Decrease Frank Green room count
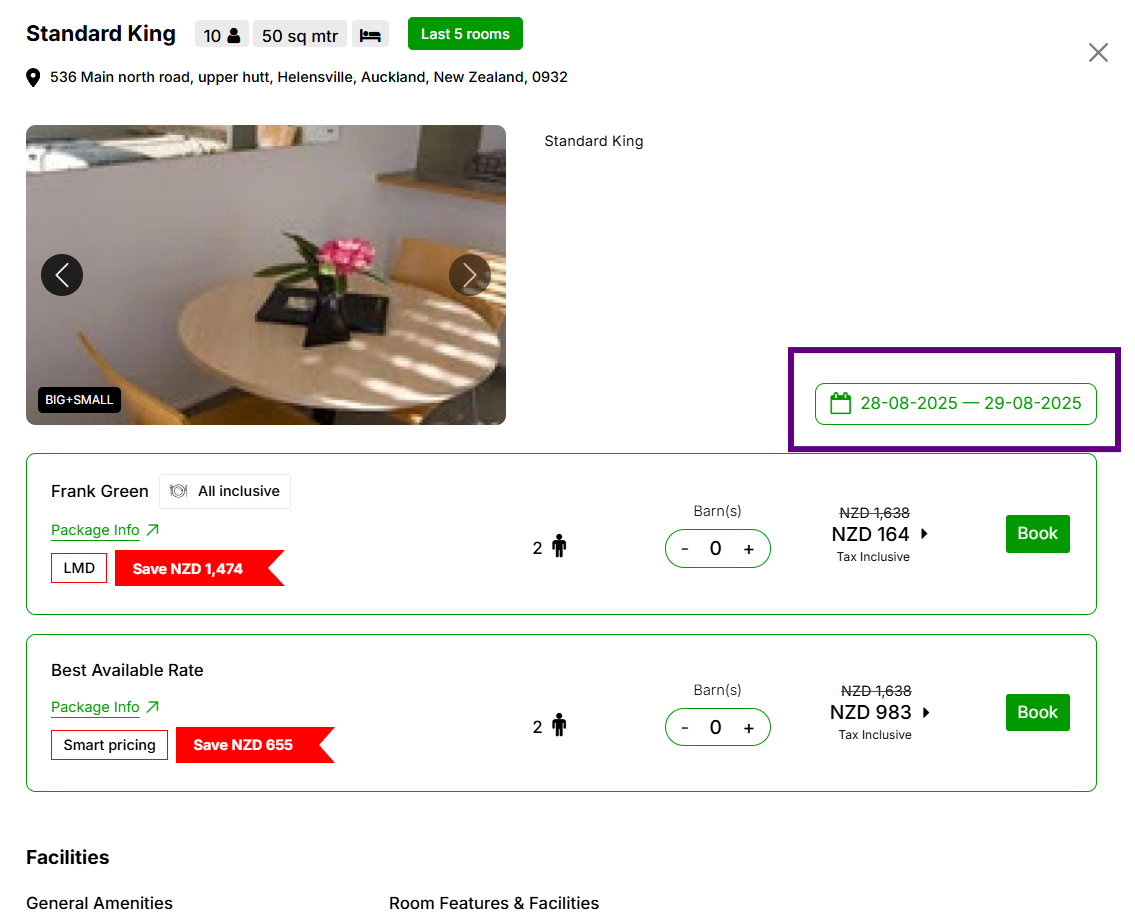The height and width of the screenshot is (912, 1135). click(x=685, y=549)
